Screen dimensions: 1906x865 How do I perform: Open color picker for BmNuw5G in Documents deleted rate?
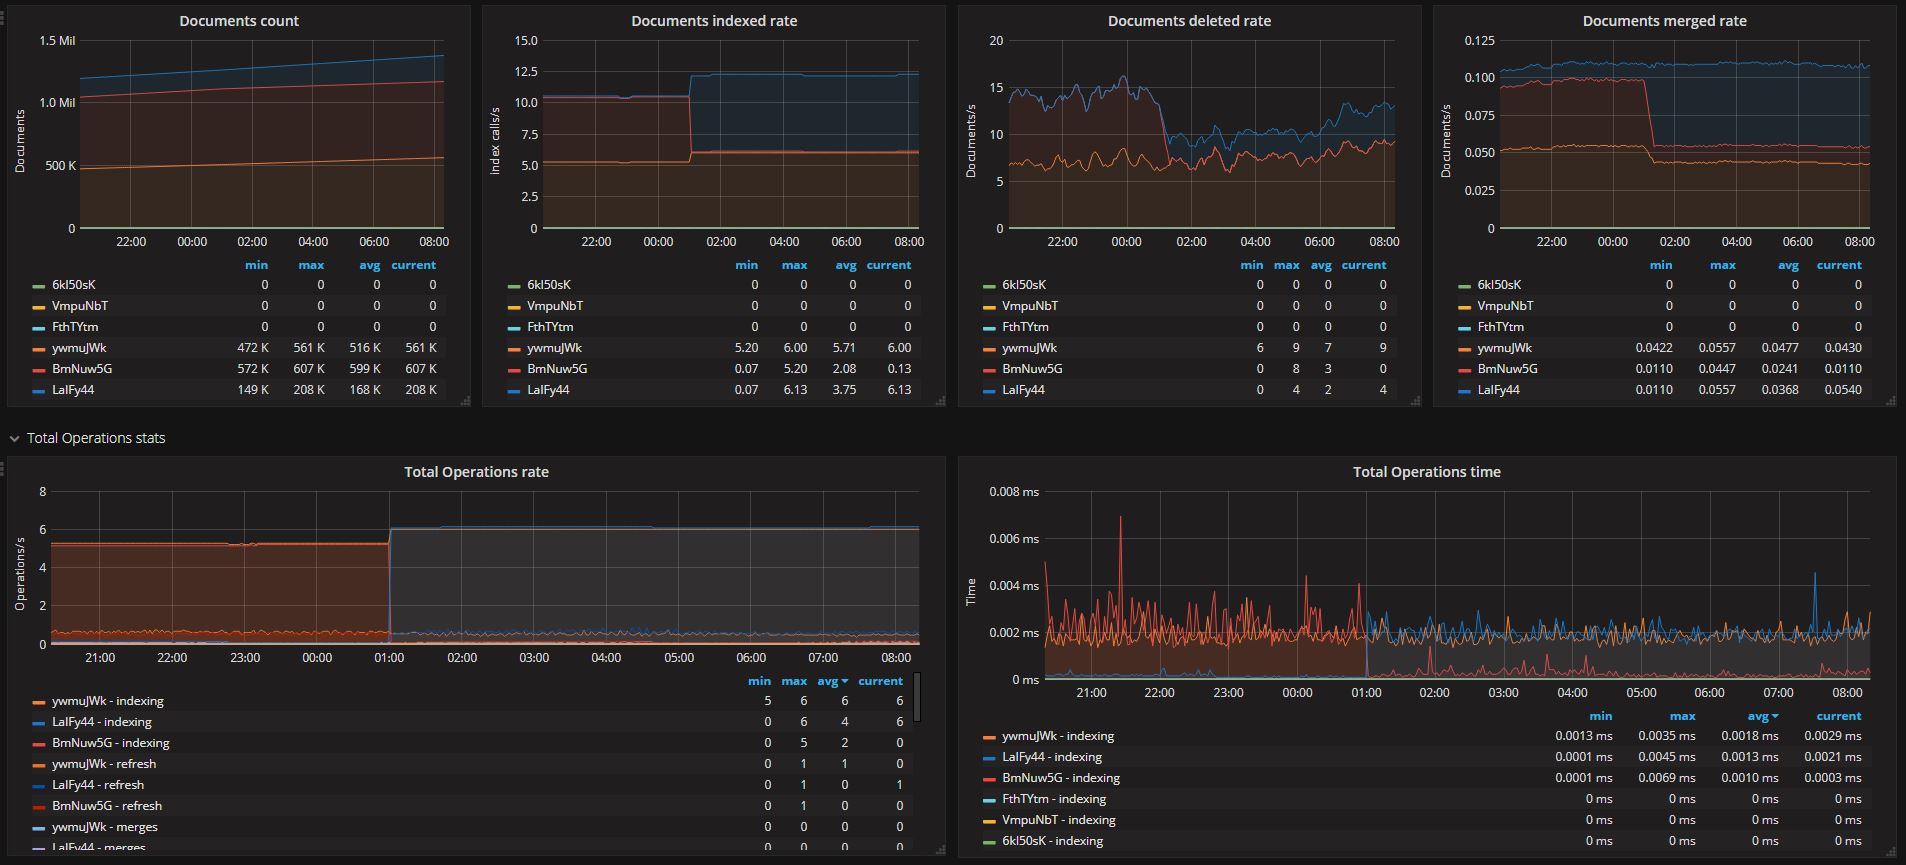989,371
